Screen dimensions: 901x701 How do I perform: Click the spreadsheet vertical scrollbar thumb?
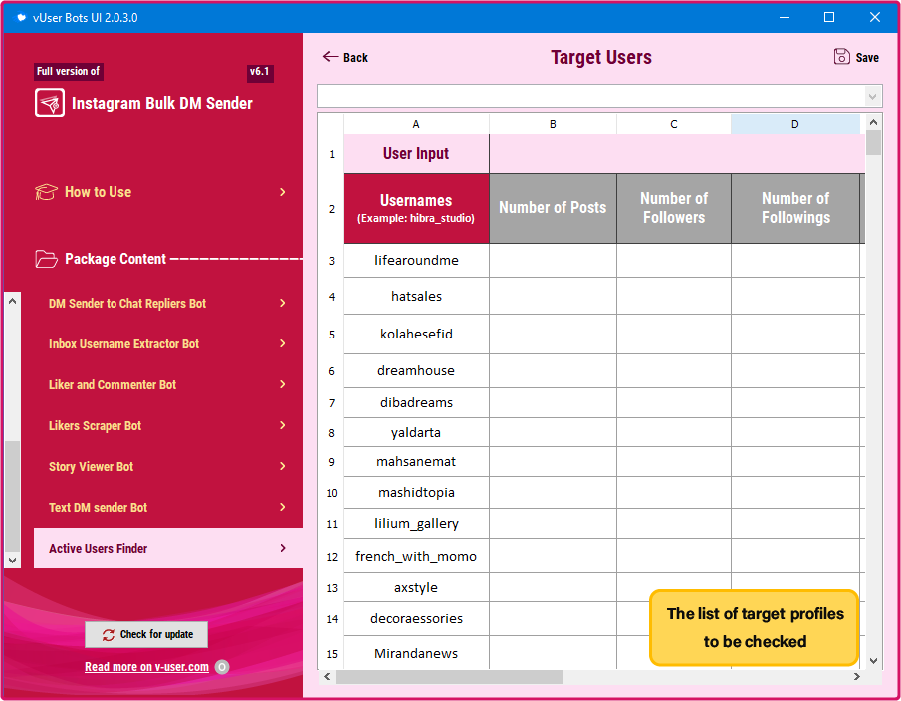click(x=873, y=142)
